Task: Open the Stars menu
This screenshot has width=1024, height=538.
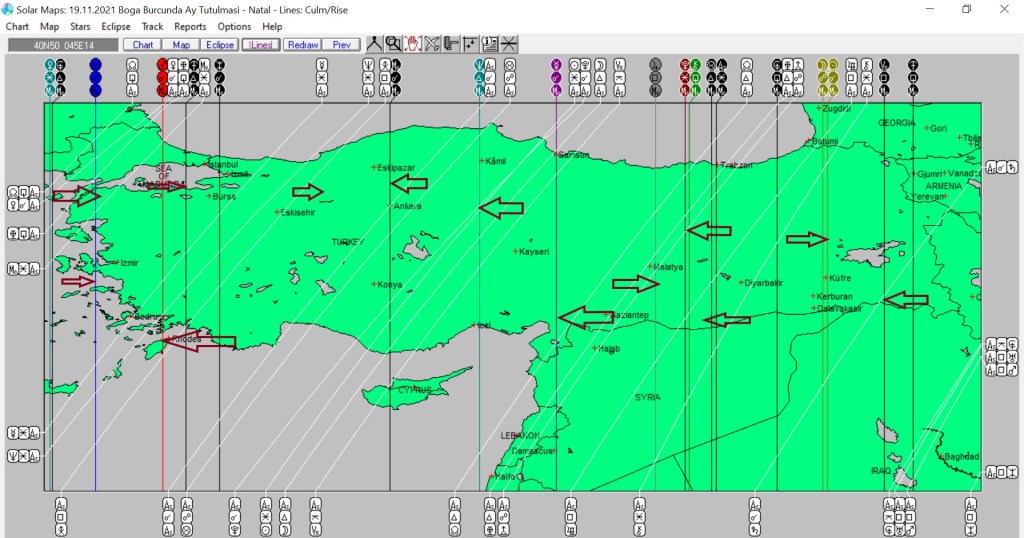Action: click(x=79, y=27)
